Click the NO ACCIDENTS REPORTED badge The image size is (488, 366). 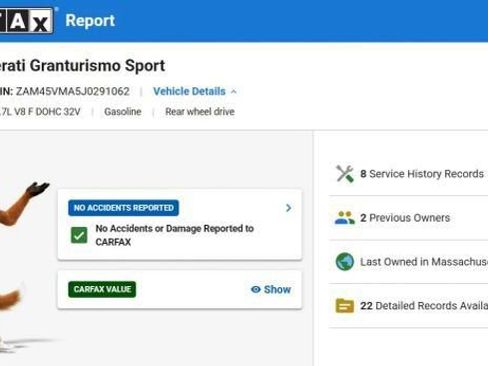[x=124, y=208]
